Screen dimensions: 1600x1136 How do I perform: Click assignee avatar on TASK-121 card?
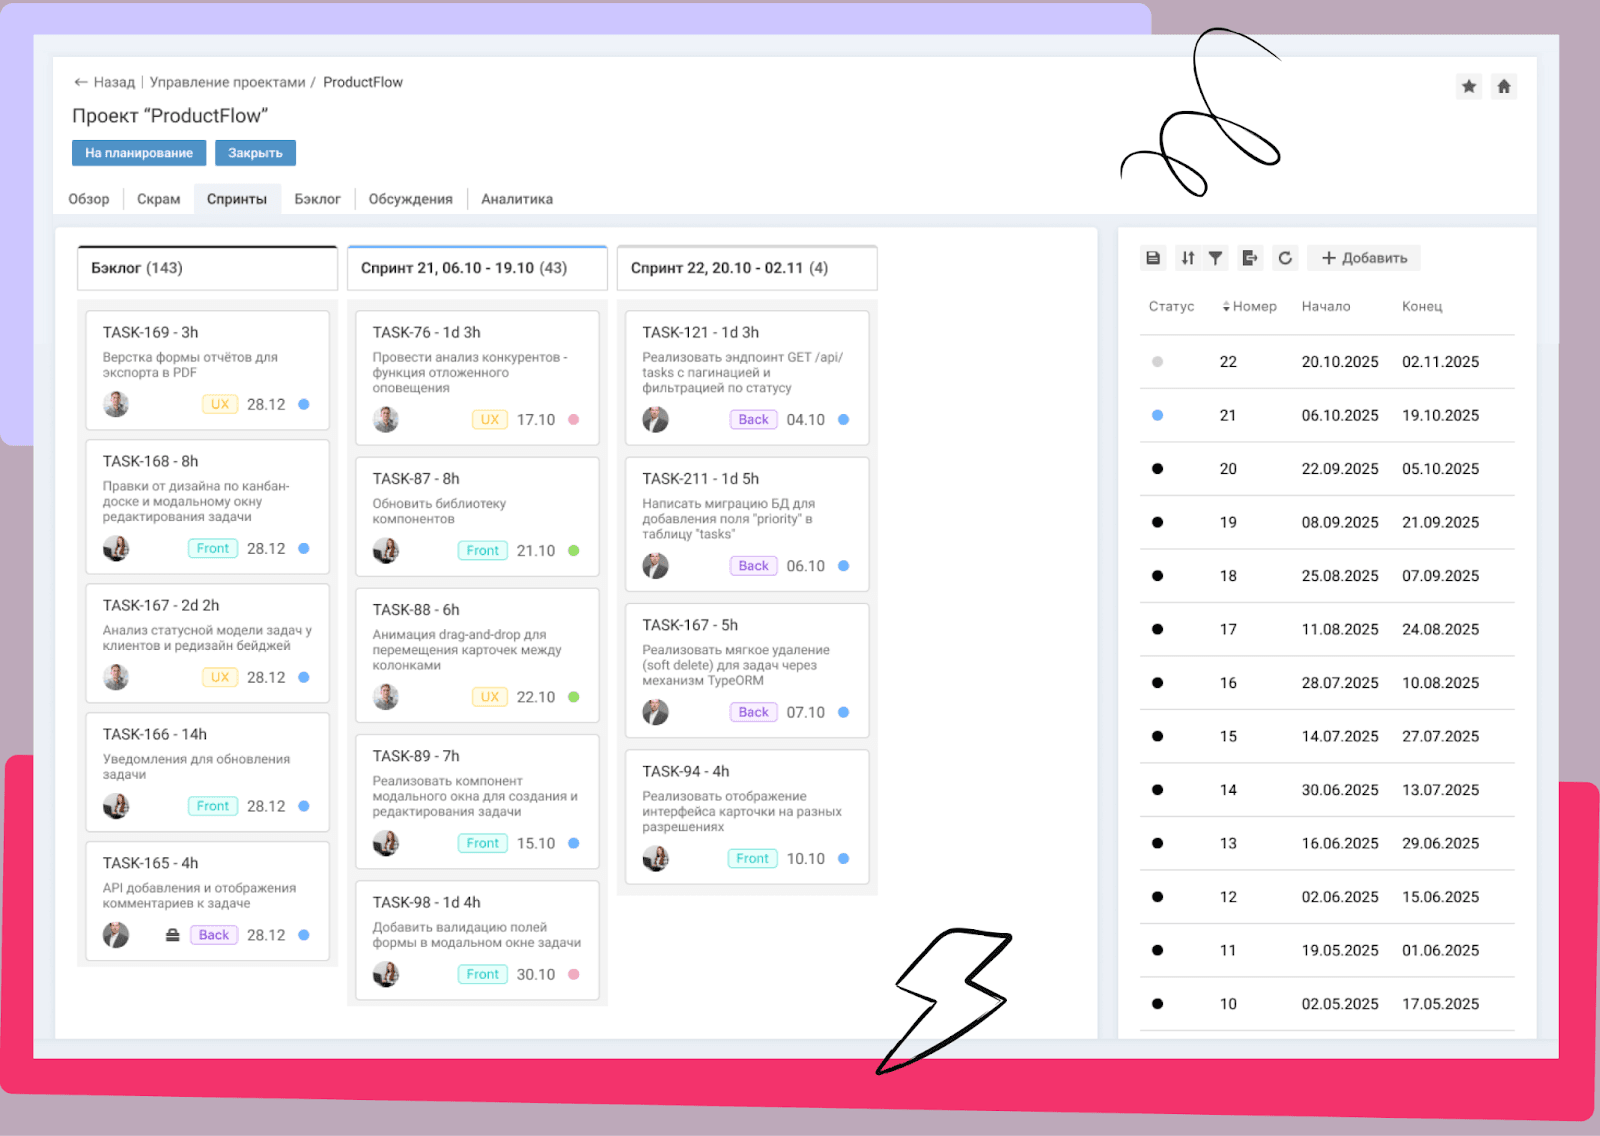pos(655,420)
